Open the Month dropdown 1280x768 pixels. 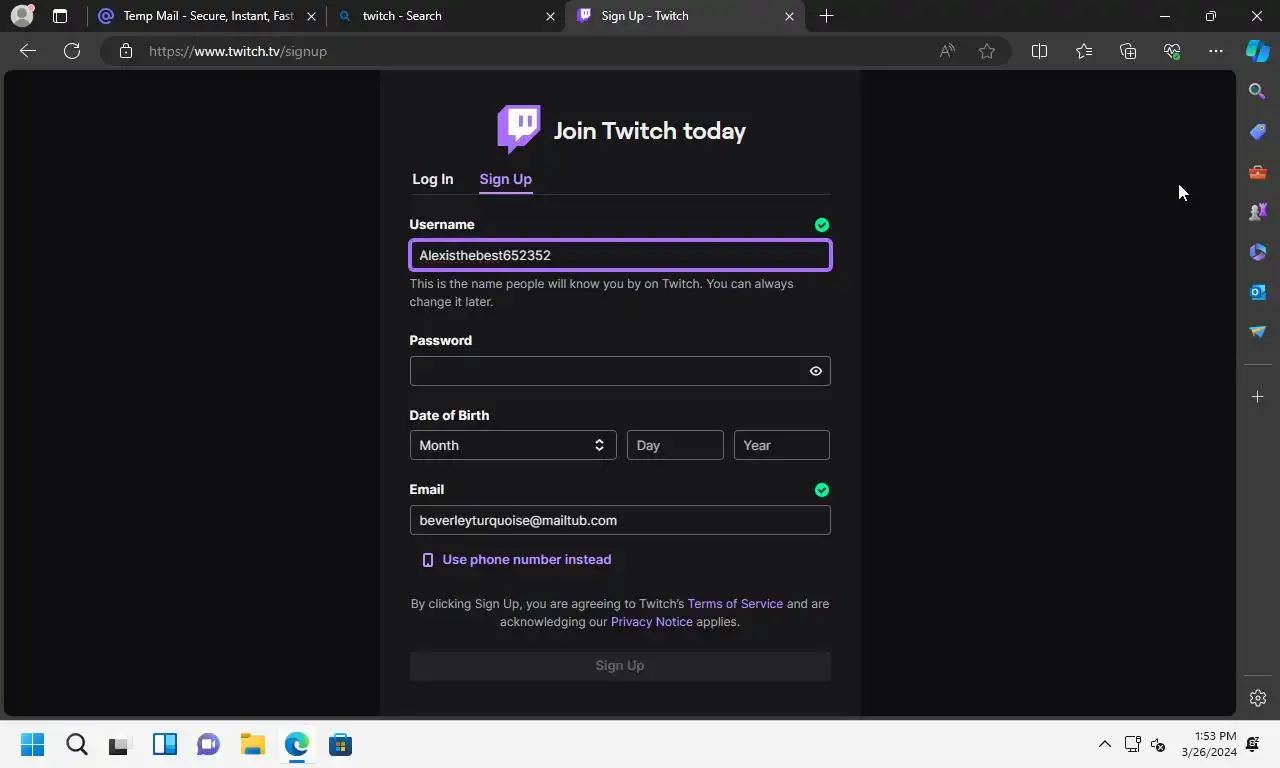(513, 445)
